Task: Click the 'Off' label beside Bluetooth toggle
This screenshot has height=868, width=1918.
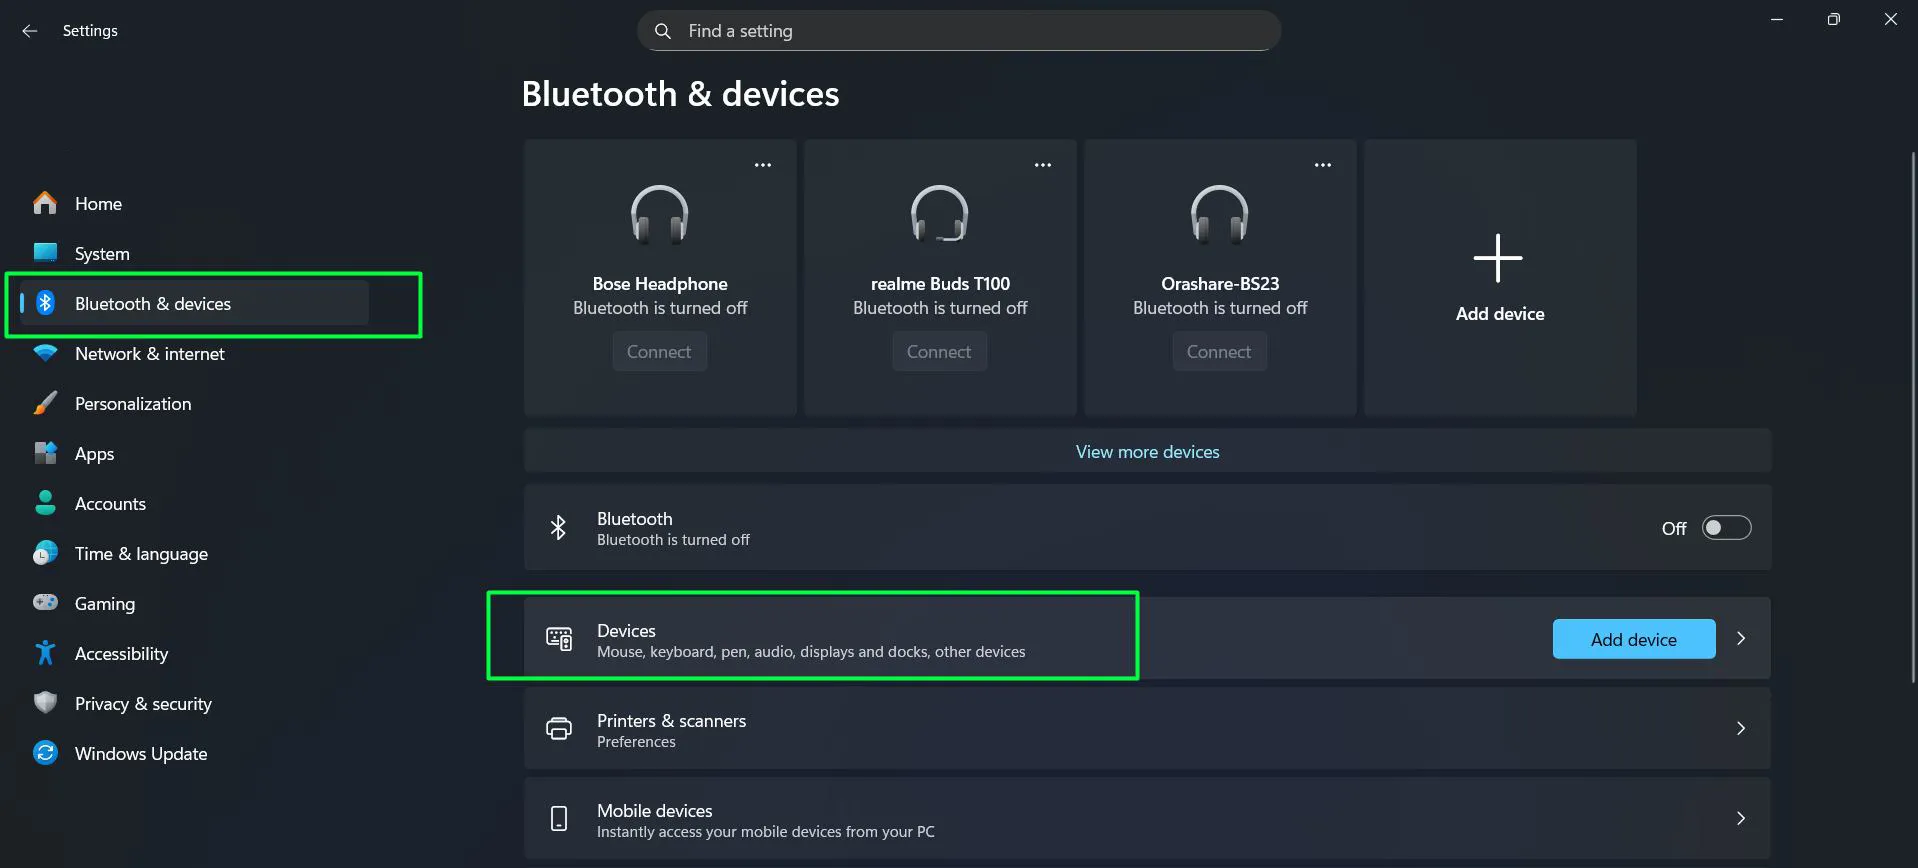Action: (x=1674, y=528)
